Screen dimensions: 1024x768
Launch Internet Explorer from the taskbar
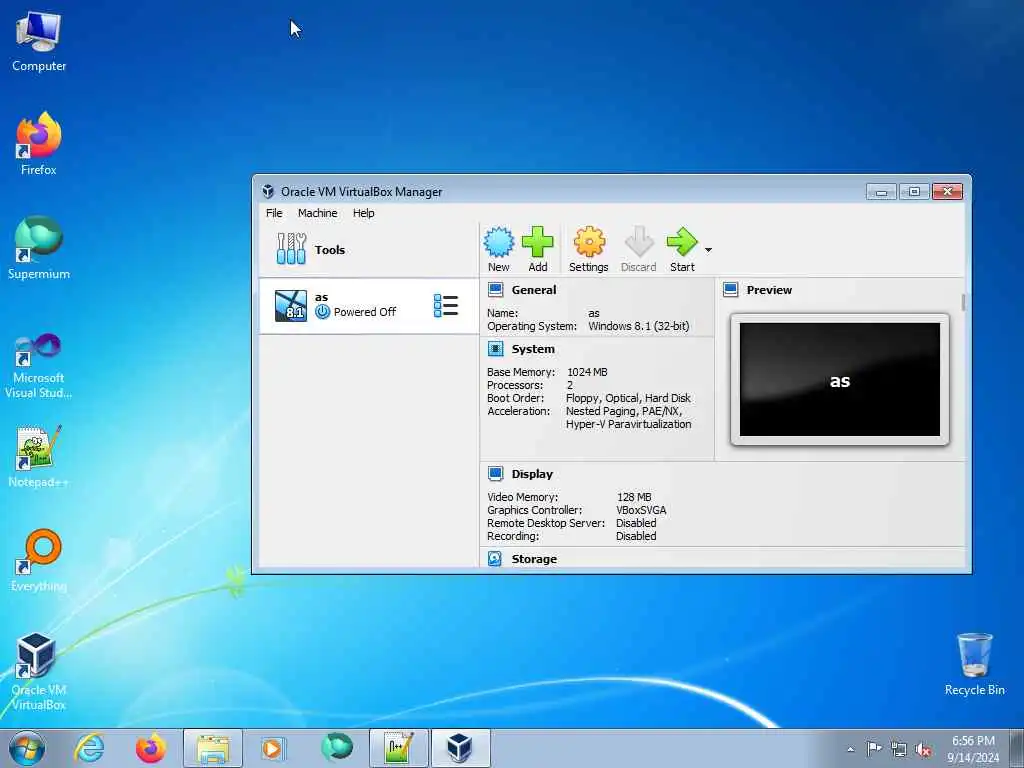point(88,748)
